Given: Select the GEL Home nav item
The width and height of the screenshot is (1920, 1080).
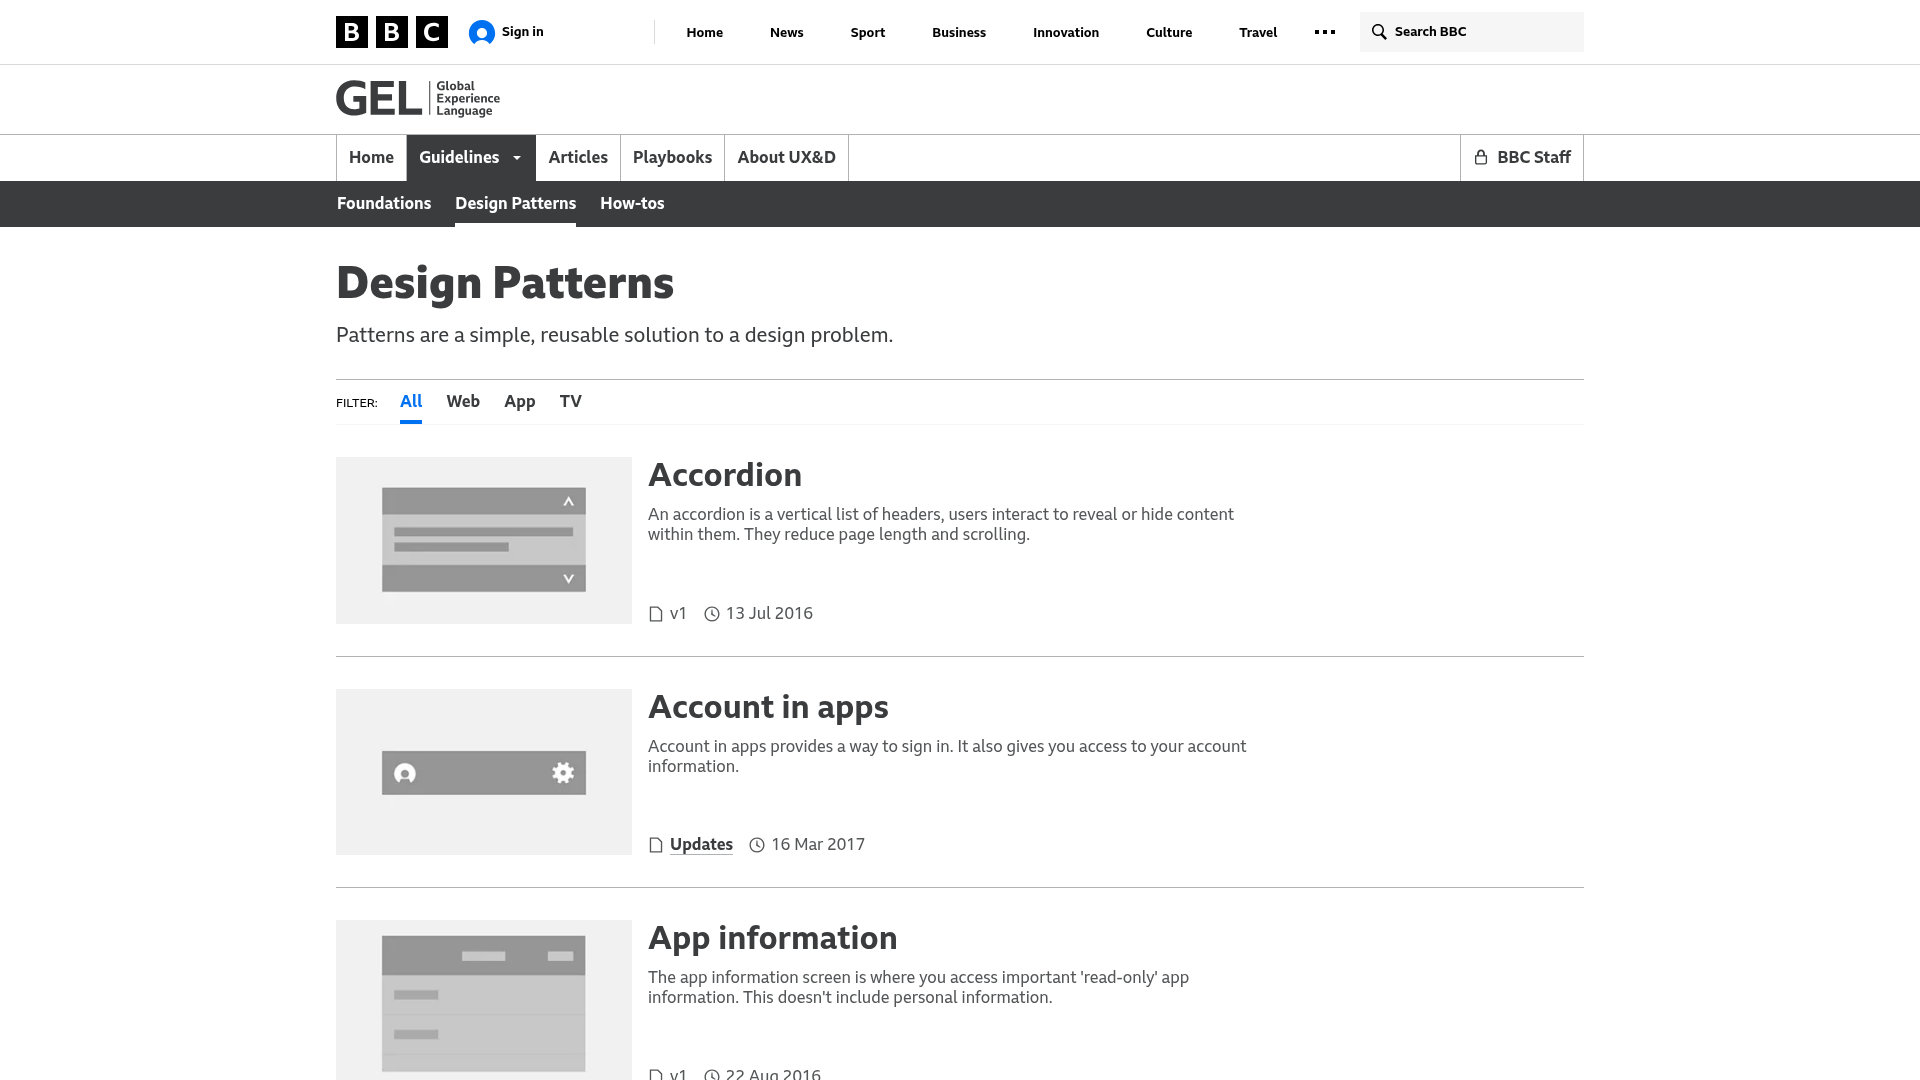Looking at the screenshot, I should [x=371, y=157].
